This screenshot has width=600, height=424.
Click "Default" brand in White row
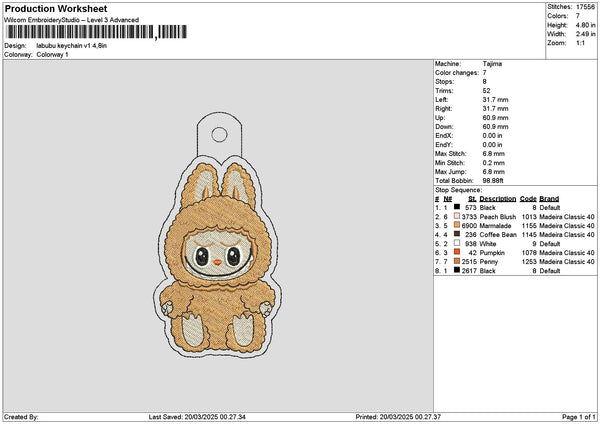point(550,244)
